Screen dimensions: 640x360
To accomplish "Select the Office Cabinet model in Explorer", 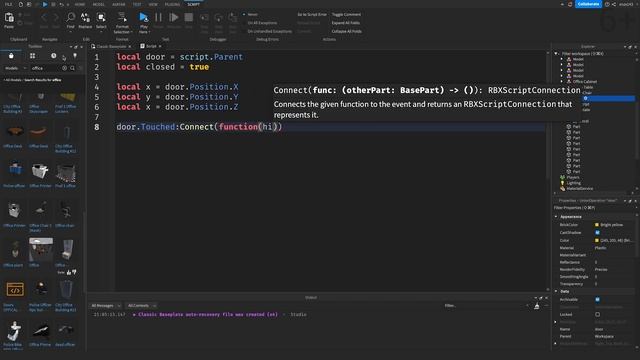I will coord(584,82).
